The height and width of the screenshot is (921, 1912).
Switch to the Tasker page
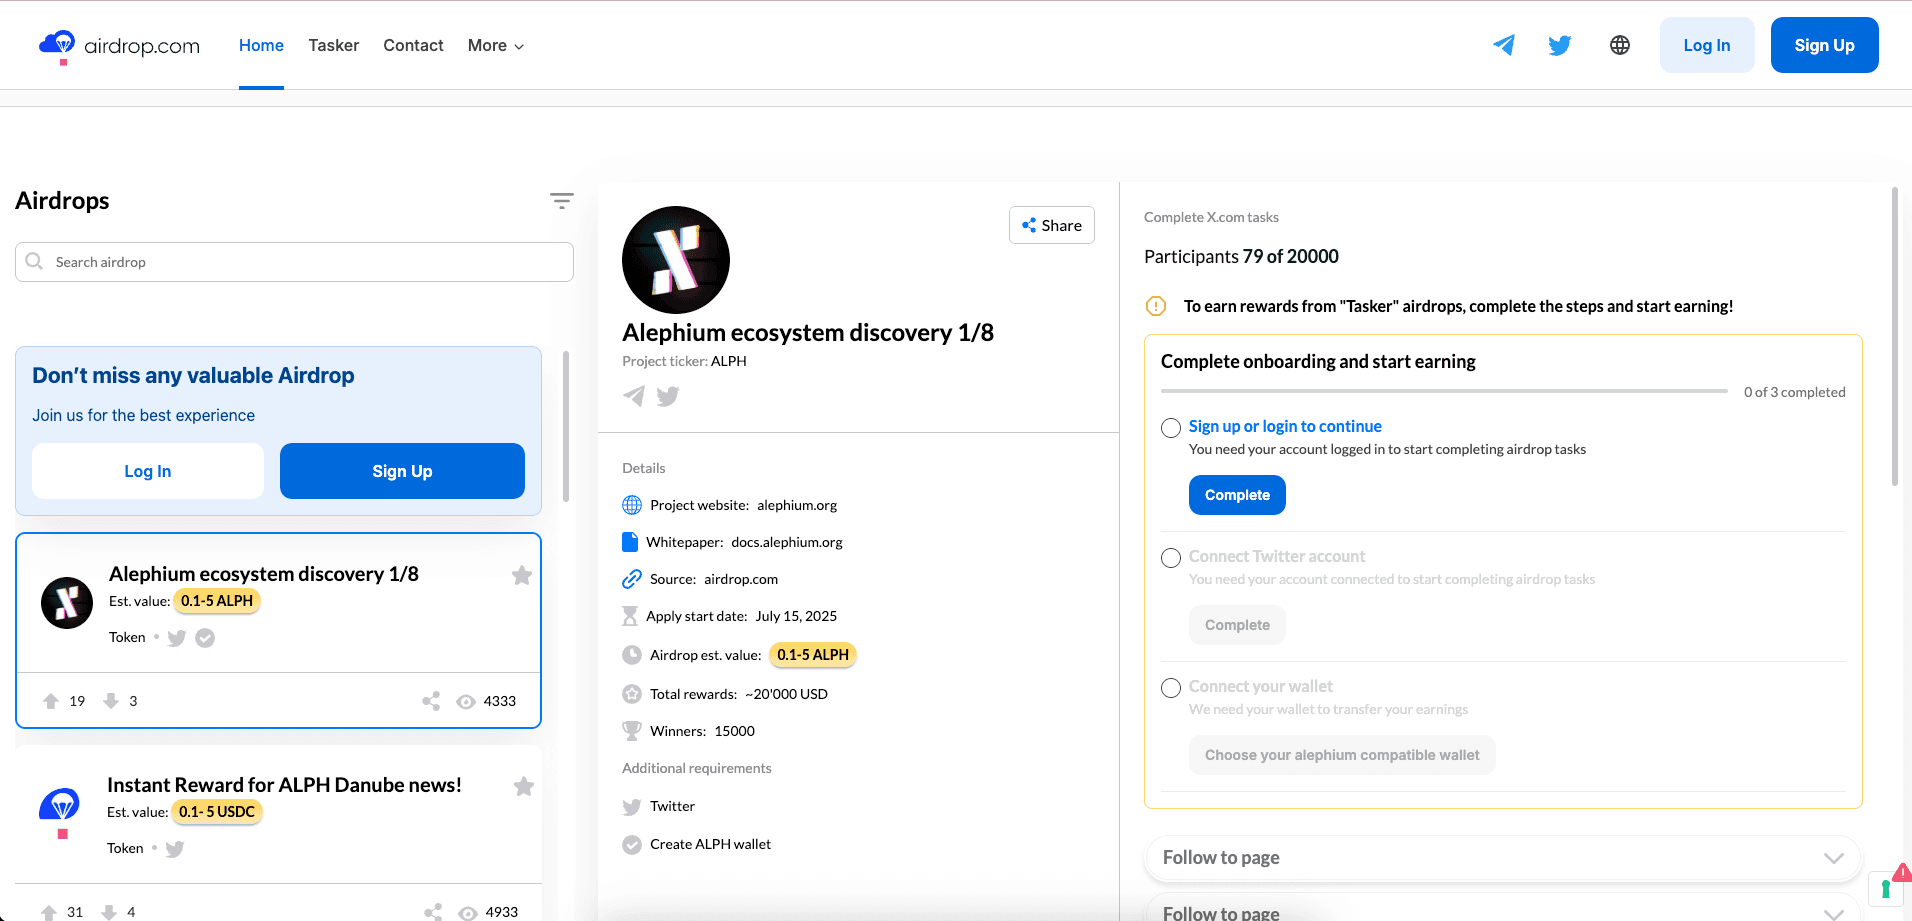tap(333, 45)
